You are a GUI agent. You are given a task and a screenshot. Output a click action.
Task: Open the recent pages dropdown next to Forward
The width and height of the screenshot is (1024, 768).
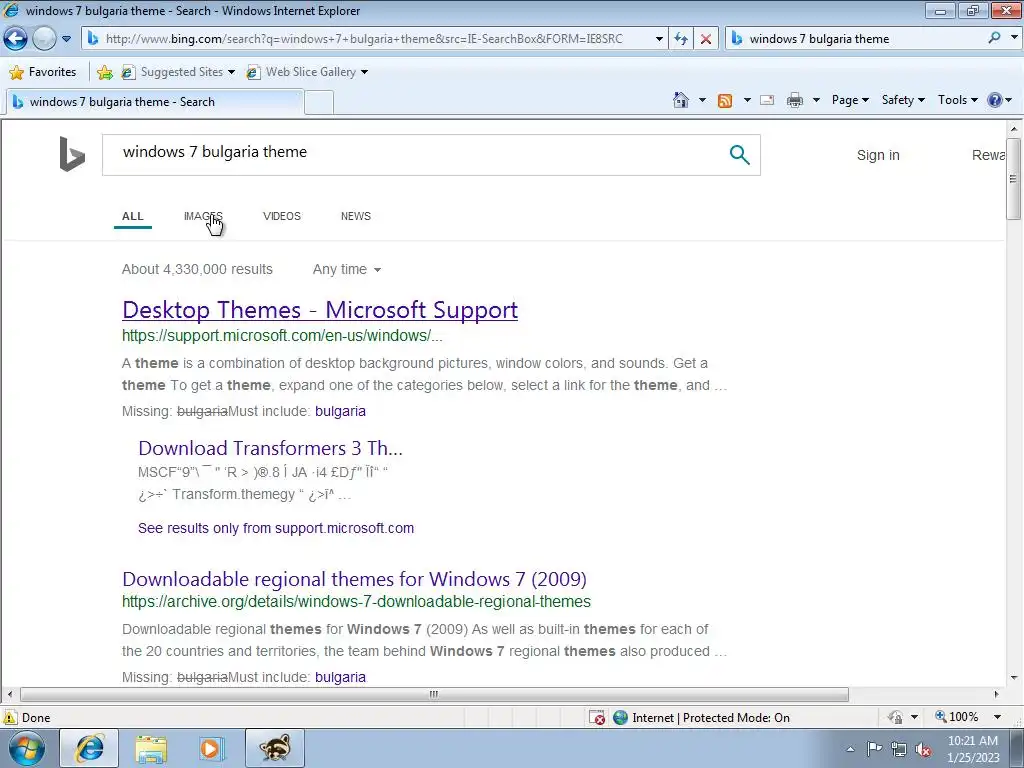[66, 39]
